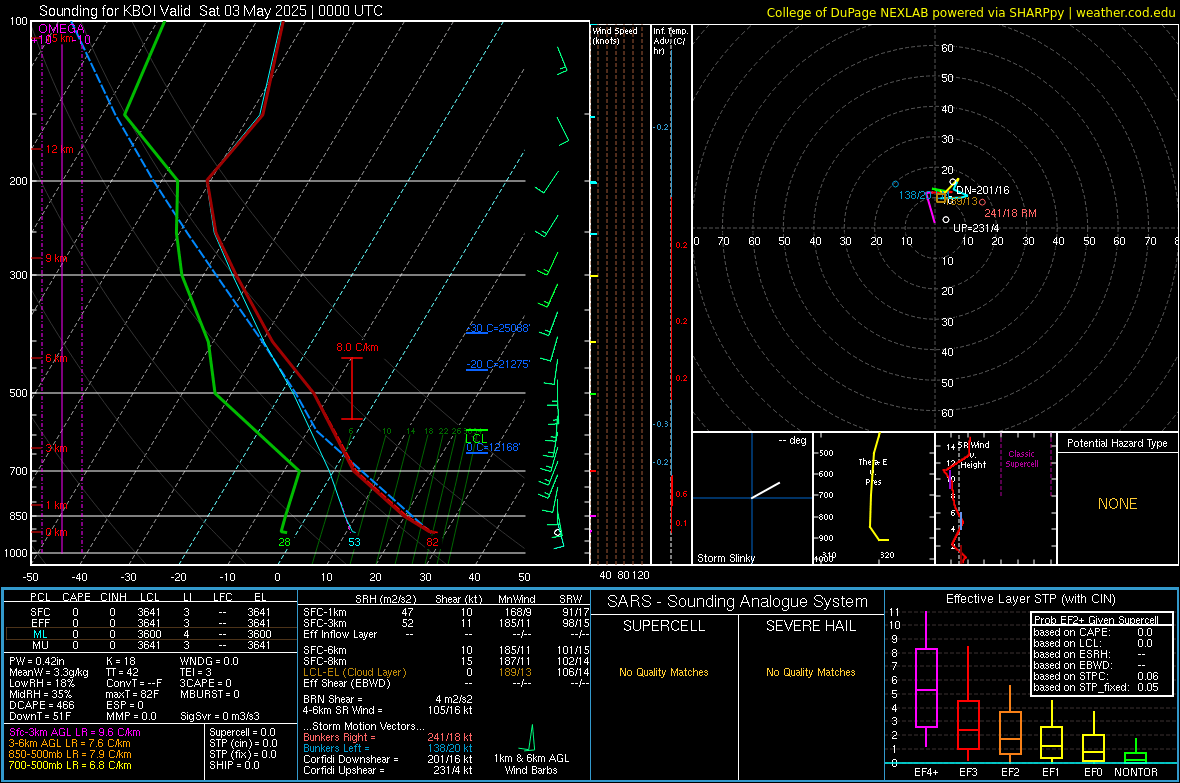Screen dimensions: 1180x783
Task: Select the '8.0 C/km' lapse rate label
Action: [x=357, y=347]
